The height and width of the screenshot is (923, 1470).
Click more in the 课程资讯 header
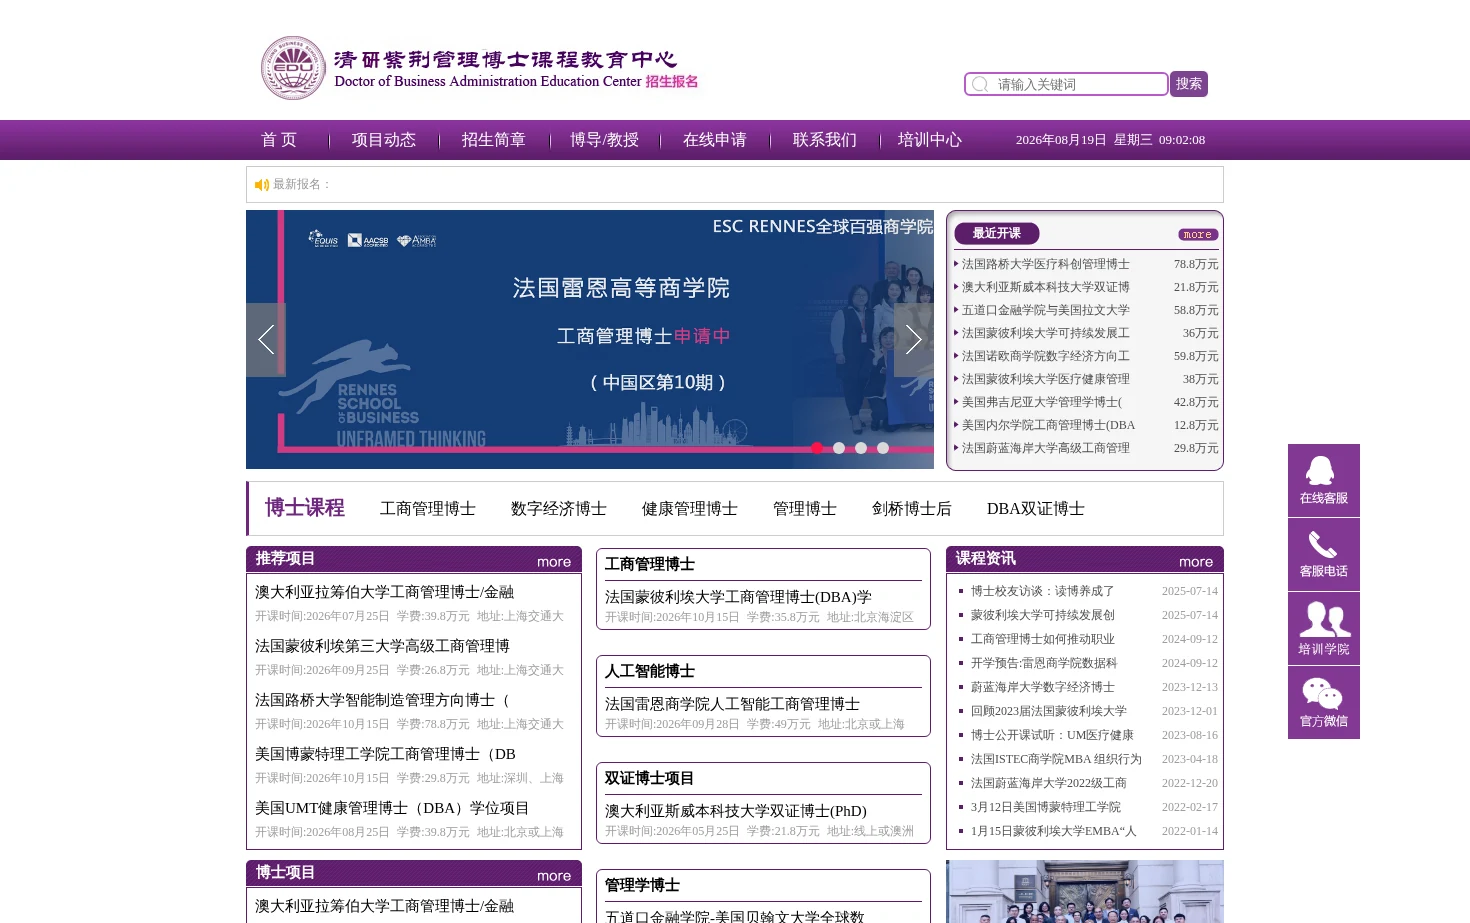(x=1196, y=562)
